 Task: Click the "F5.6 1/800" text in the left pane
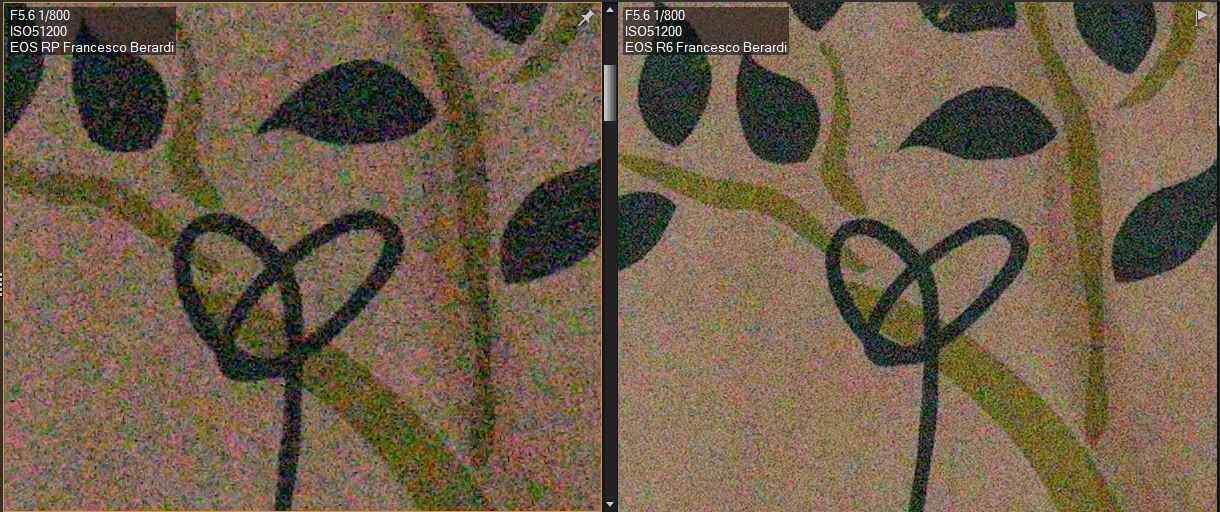[x=40, y=15]
